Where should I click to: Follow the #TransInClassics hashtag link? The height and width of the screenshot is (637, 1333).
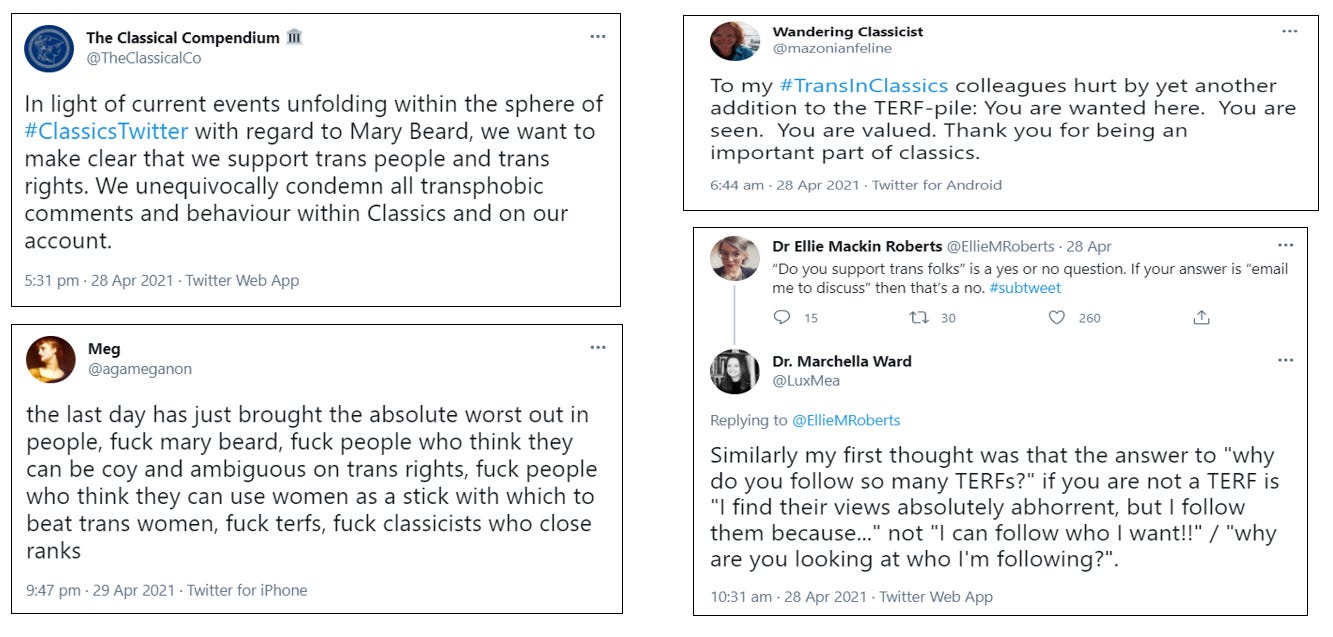(x=864, y=86)
